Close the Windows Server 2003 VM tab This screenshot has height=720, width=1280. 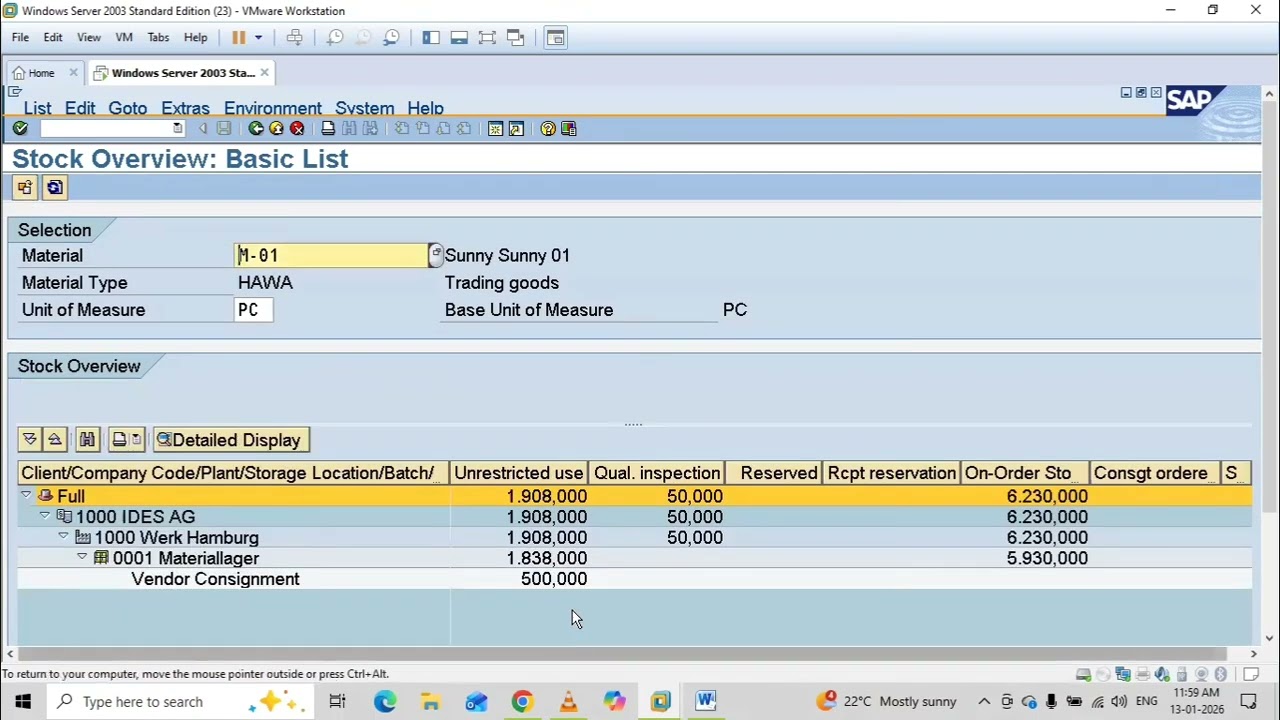[264, 72]
